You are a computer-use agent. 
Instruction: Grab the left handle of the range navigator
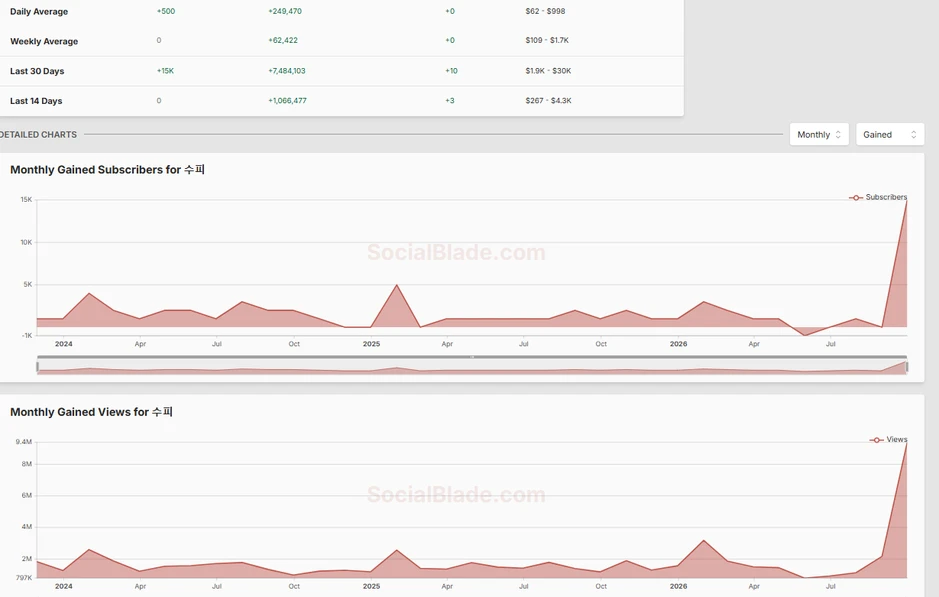[38, 366]
